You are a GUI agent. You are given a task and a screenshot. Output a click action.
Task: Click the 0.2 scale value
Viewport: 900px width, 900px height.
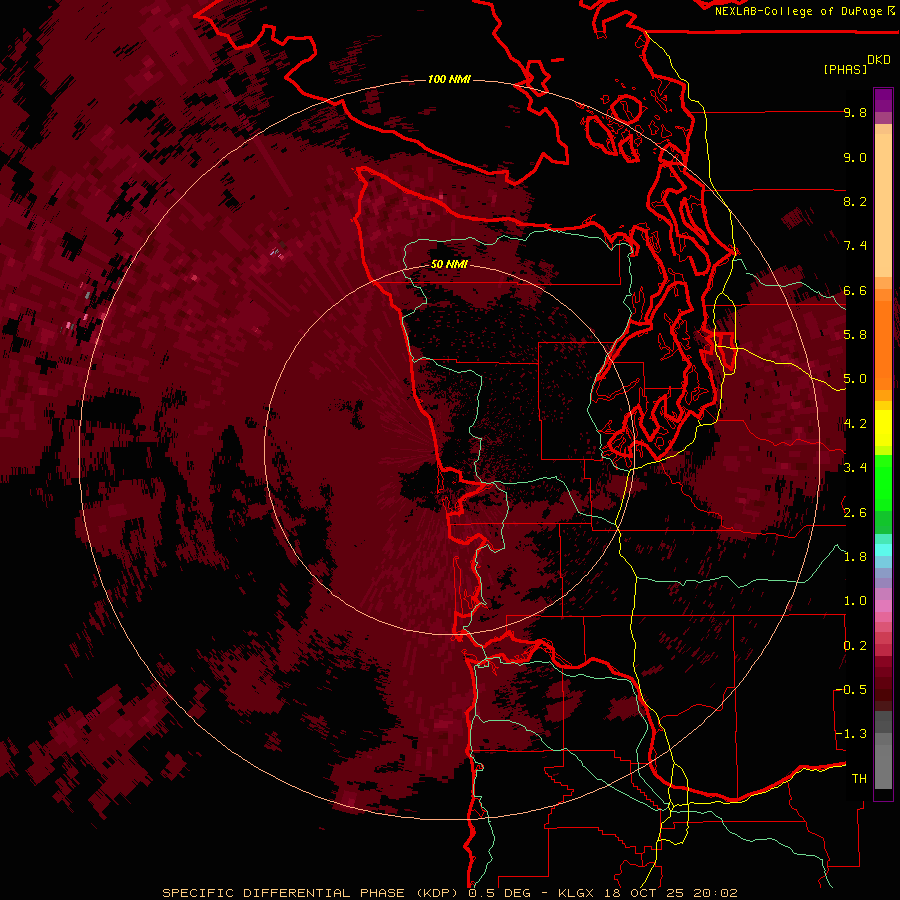(855, 646)
